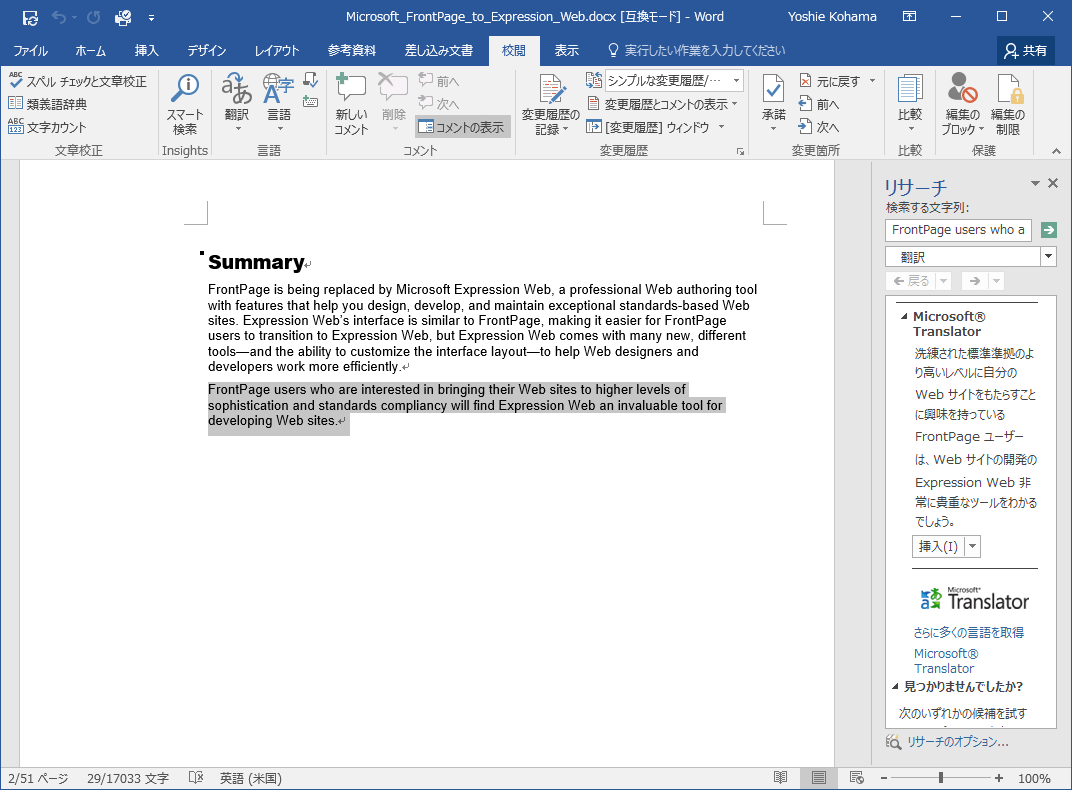The height and width of the screenshot is (790, 1072).
Task: Run Spell Check and grammar (スペル チェックと文章校正)
Action: [x=78, y=81]
